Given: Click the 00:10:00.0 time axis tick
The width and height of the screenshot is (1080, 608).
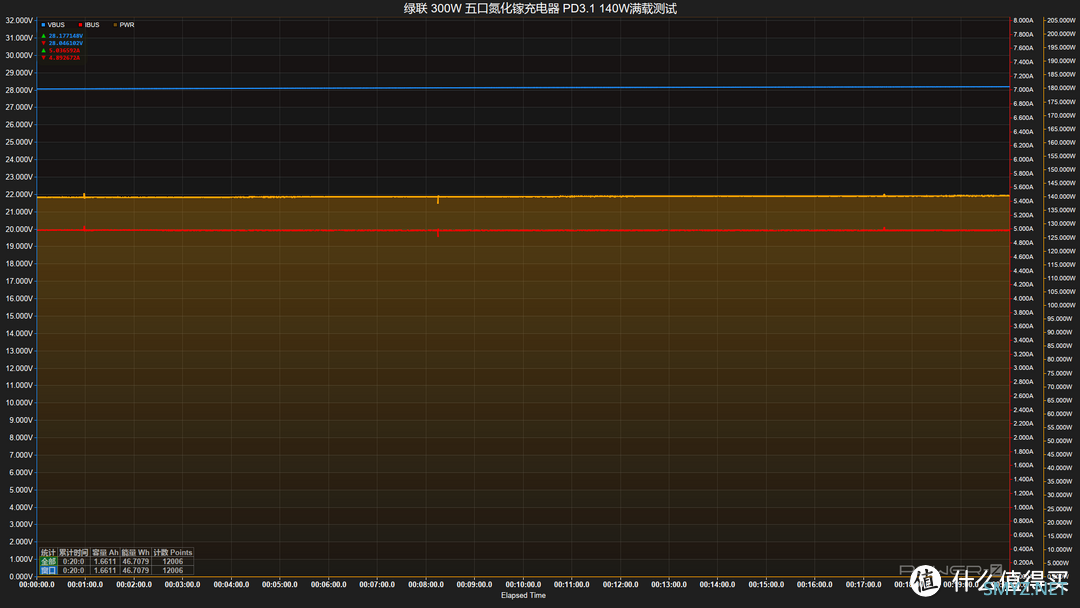Looking at the screenshot, I should click(x=523, y=585).
